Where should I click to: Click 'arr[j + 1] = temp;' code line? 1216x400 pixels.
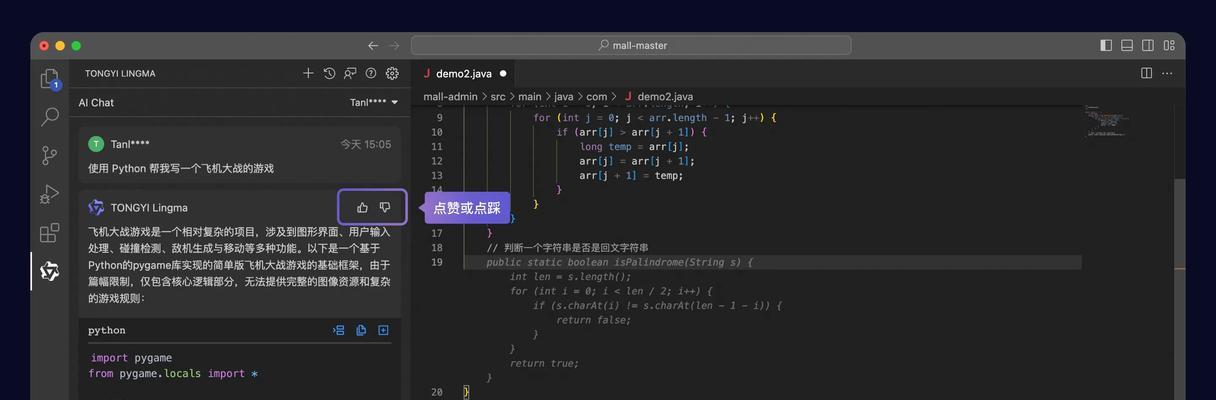point(631,175)
